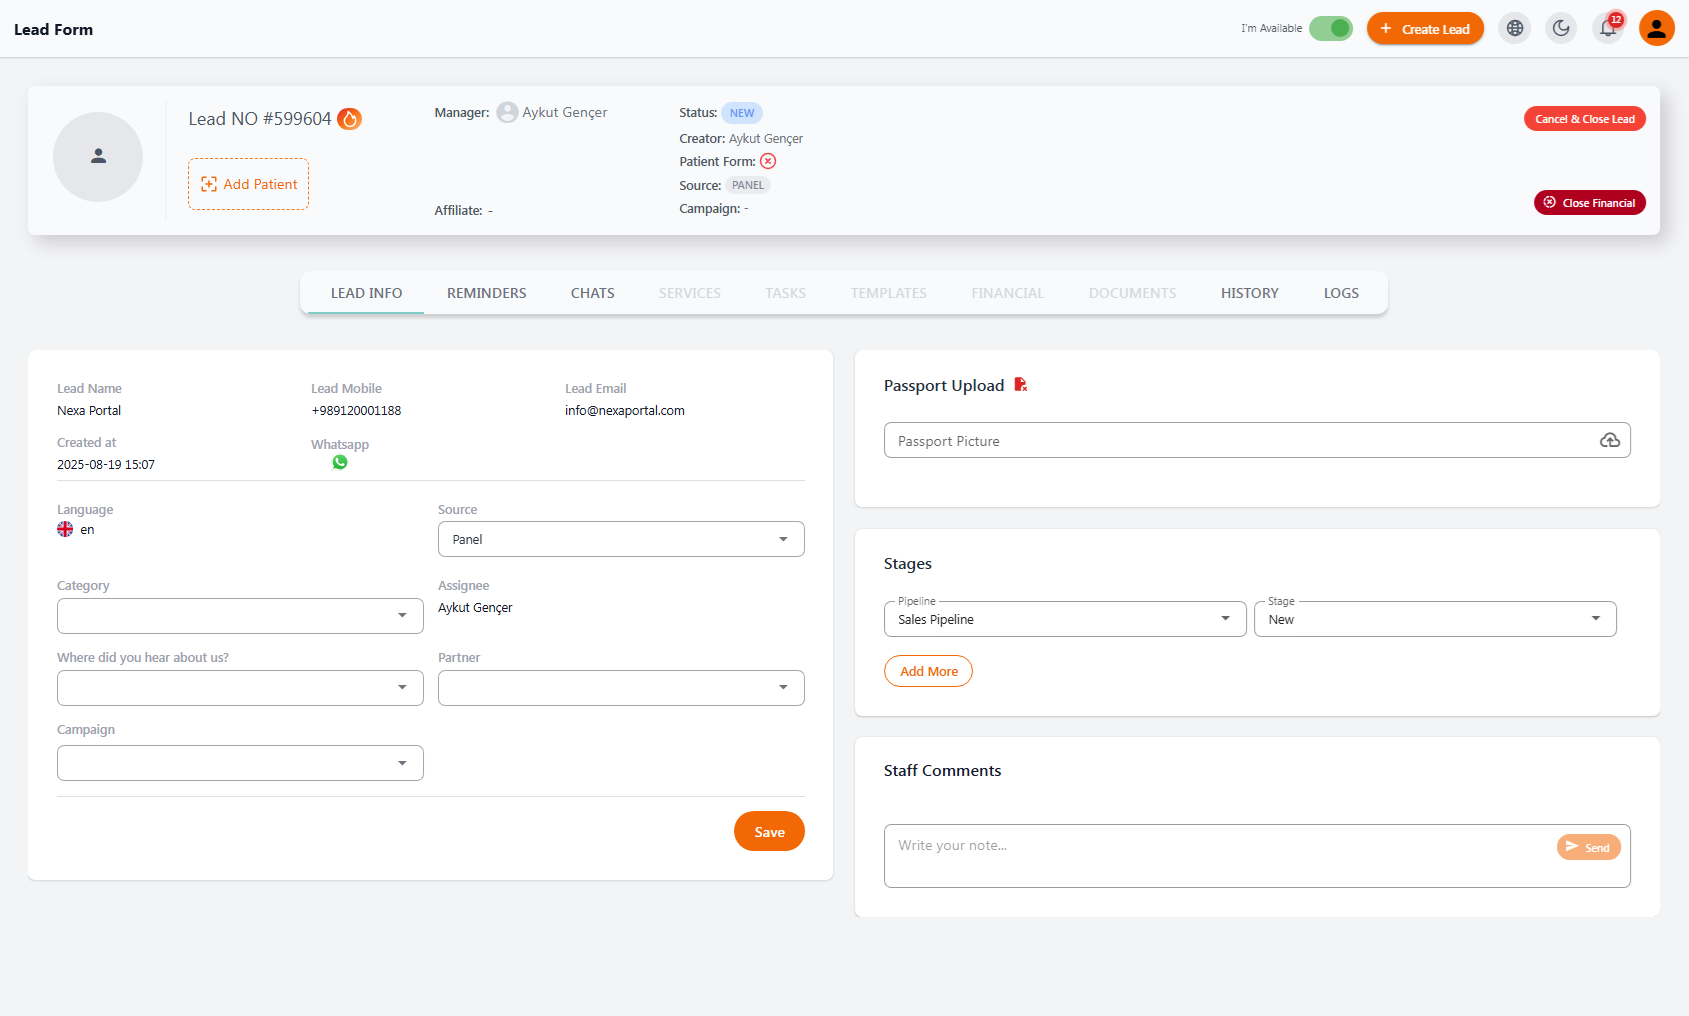
Task: Click the Patient Form red X icon
Action: pos(768,161)
